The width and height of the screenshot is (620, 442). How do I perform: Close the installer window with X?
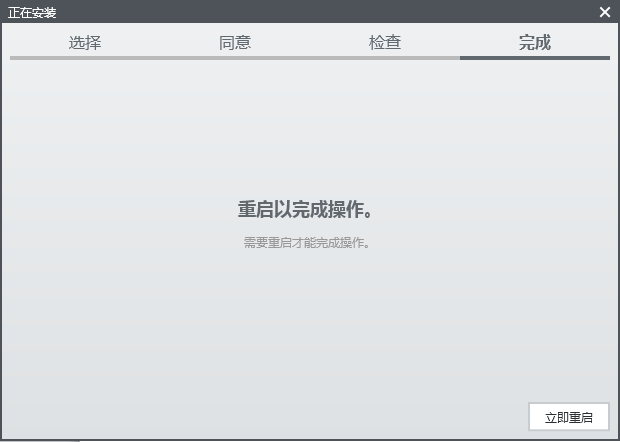(x=605, y=12)
